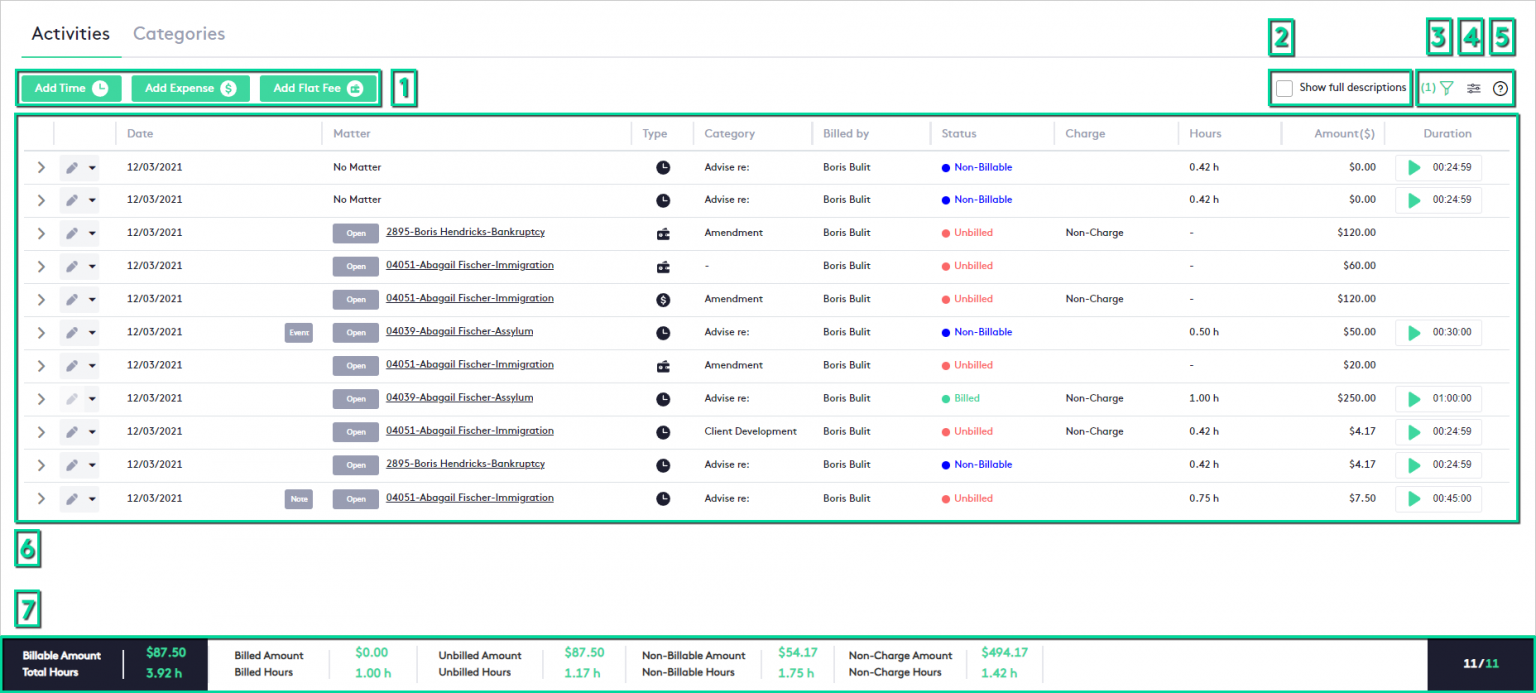This screenshot has height=693, width=1536.
Task: Edit the Bankruptcy $120.00 activity with pencil
Action: coord(72,233)
